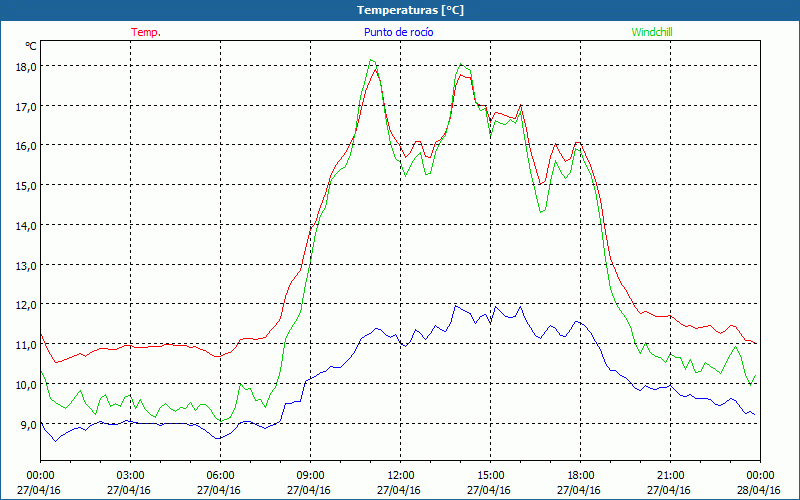Click the 09:00 time axis label
The width and height of the screenshot is (800, 500).
point(310,476)
